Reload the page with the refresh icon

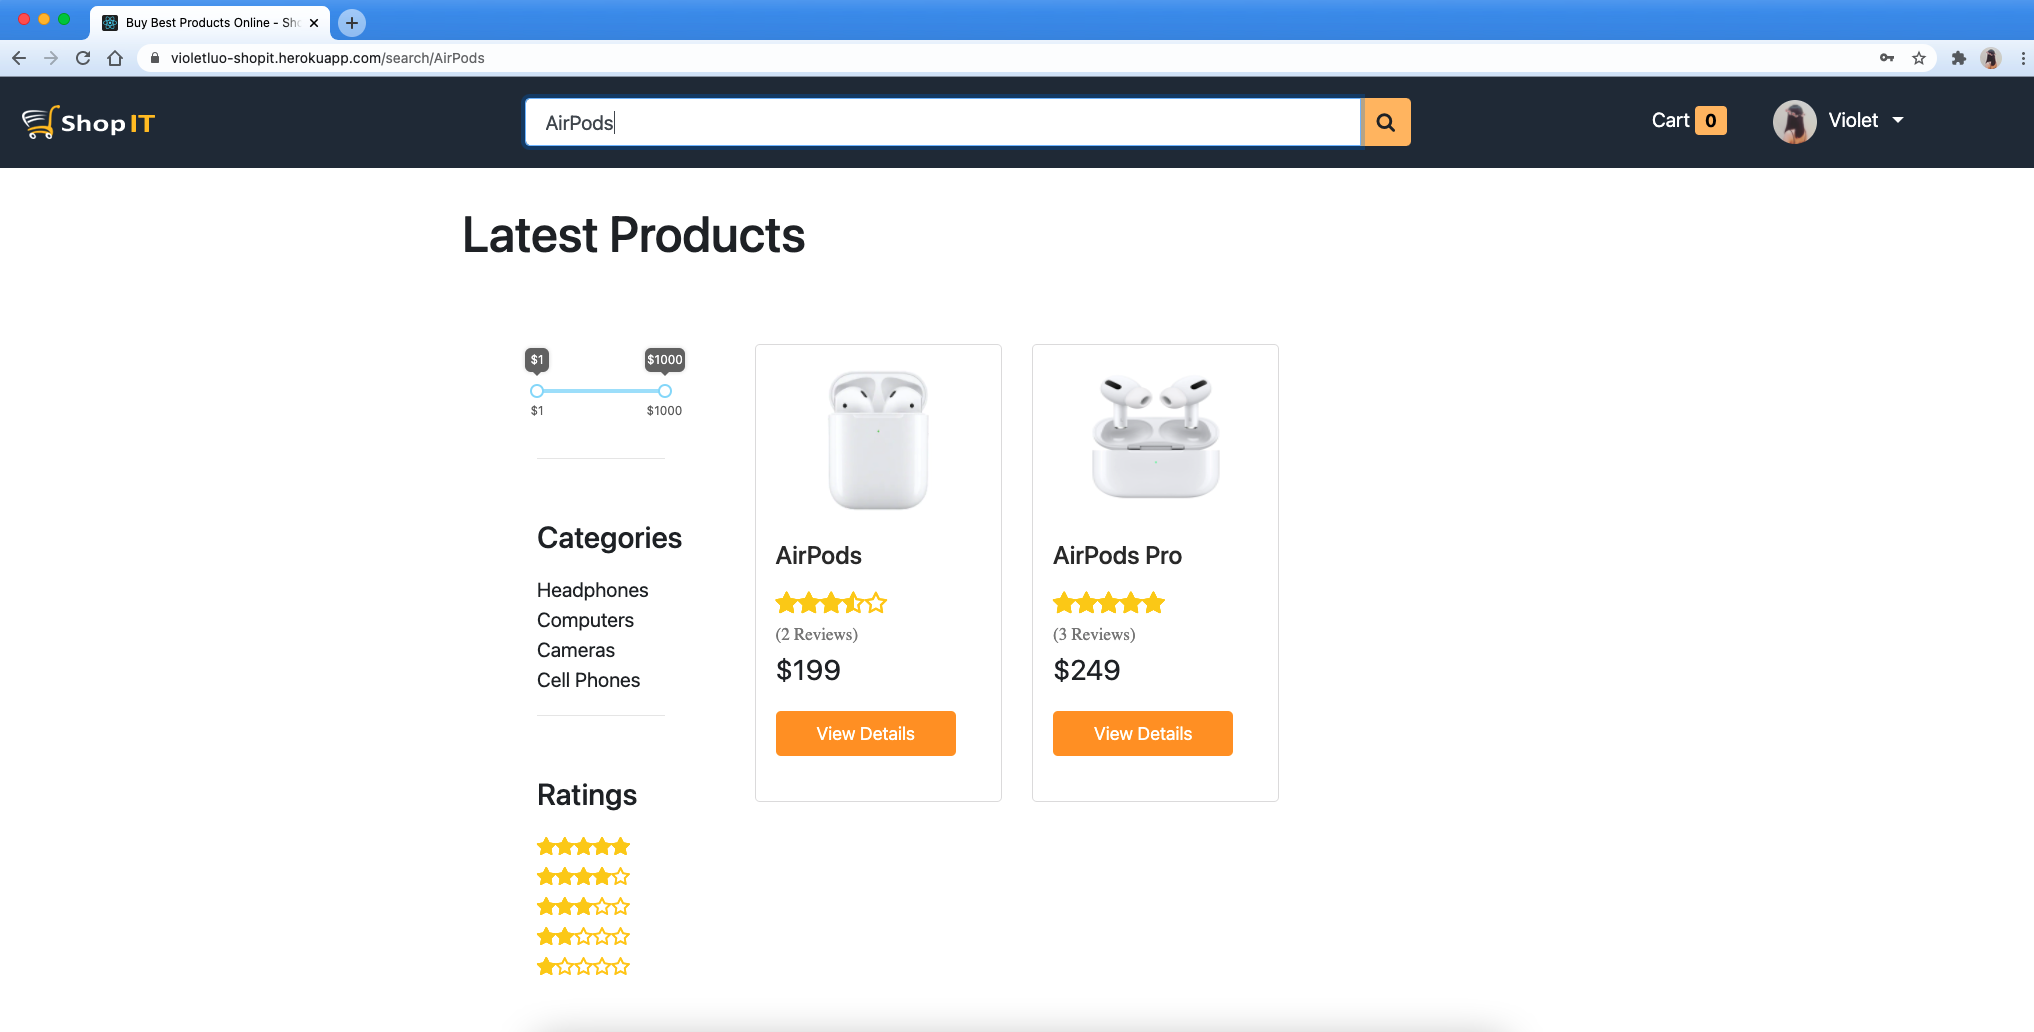click(x=83, y=58)
